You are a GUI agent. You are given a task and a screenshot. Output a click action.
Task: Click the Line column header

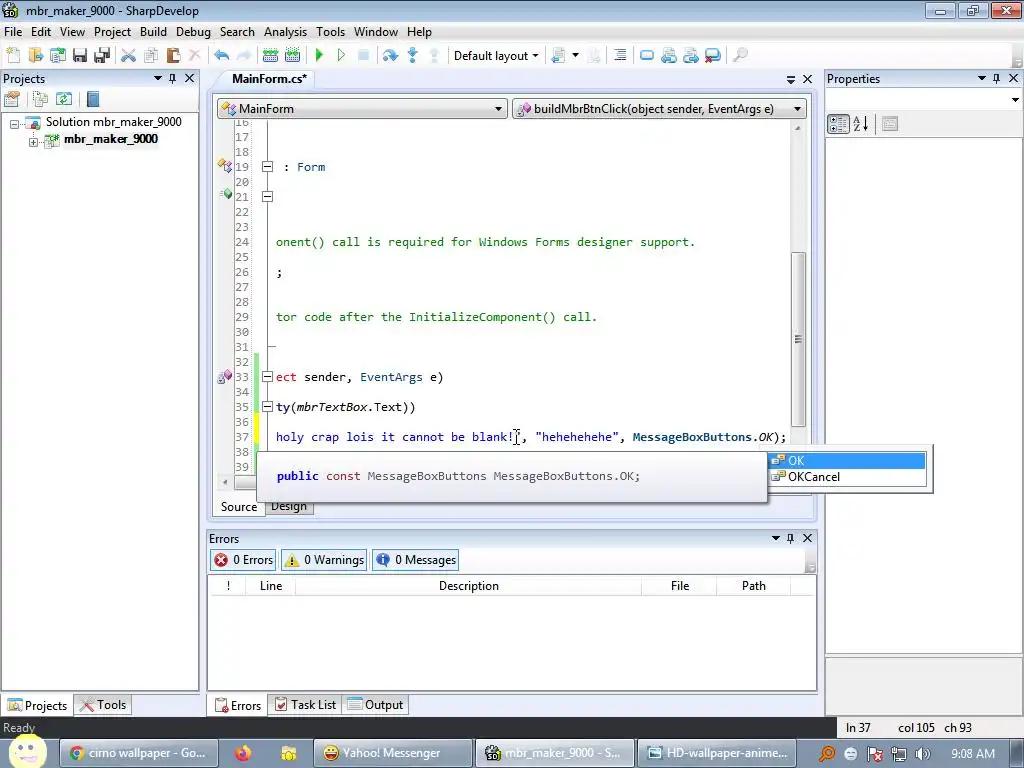pos(270,586)
